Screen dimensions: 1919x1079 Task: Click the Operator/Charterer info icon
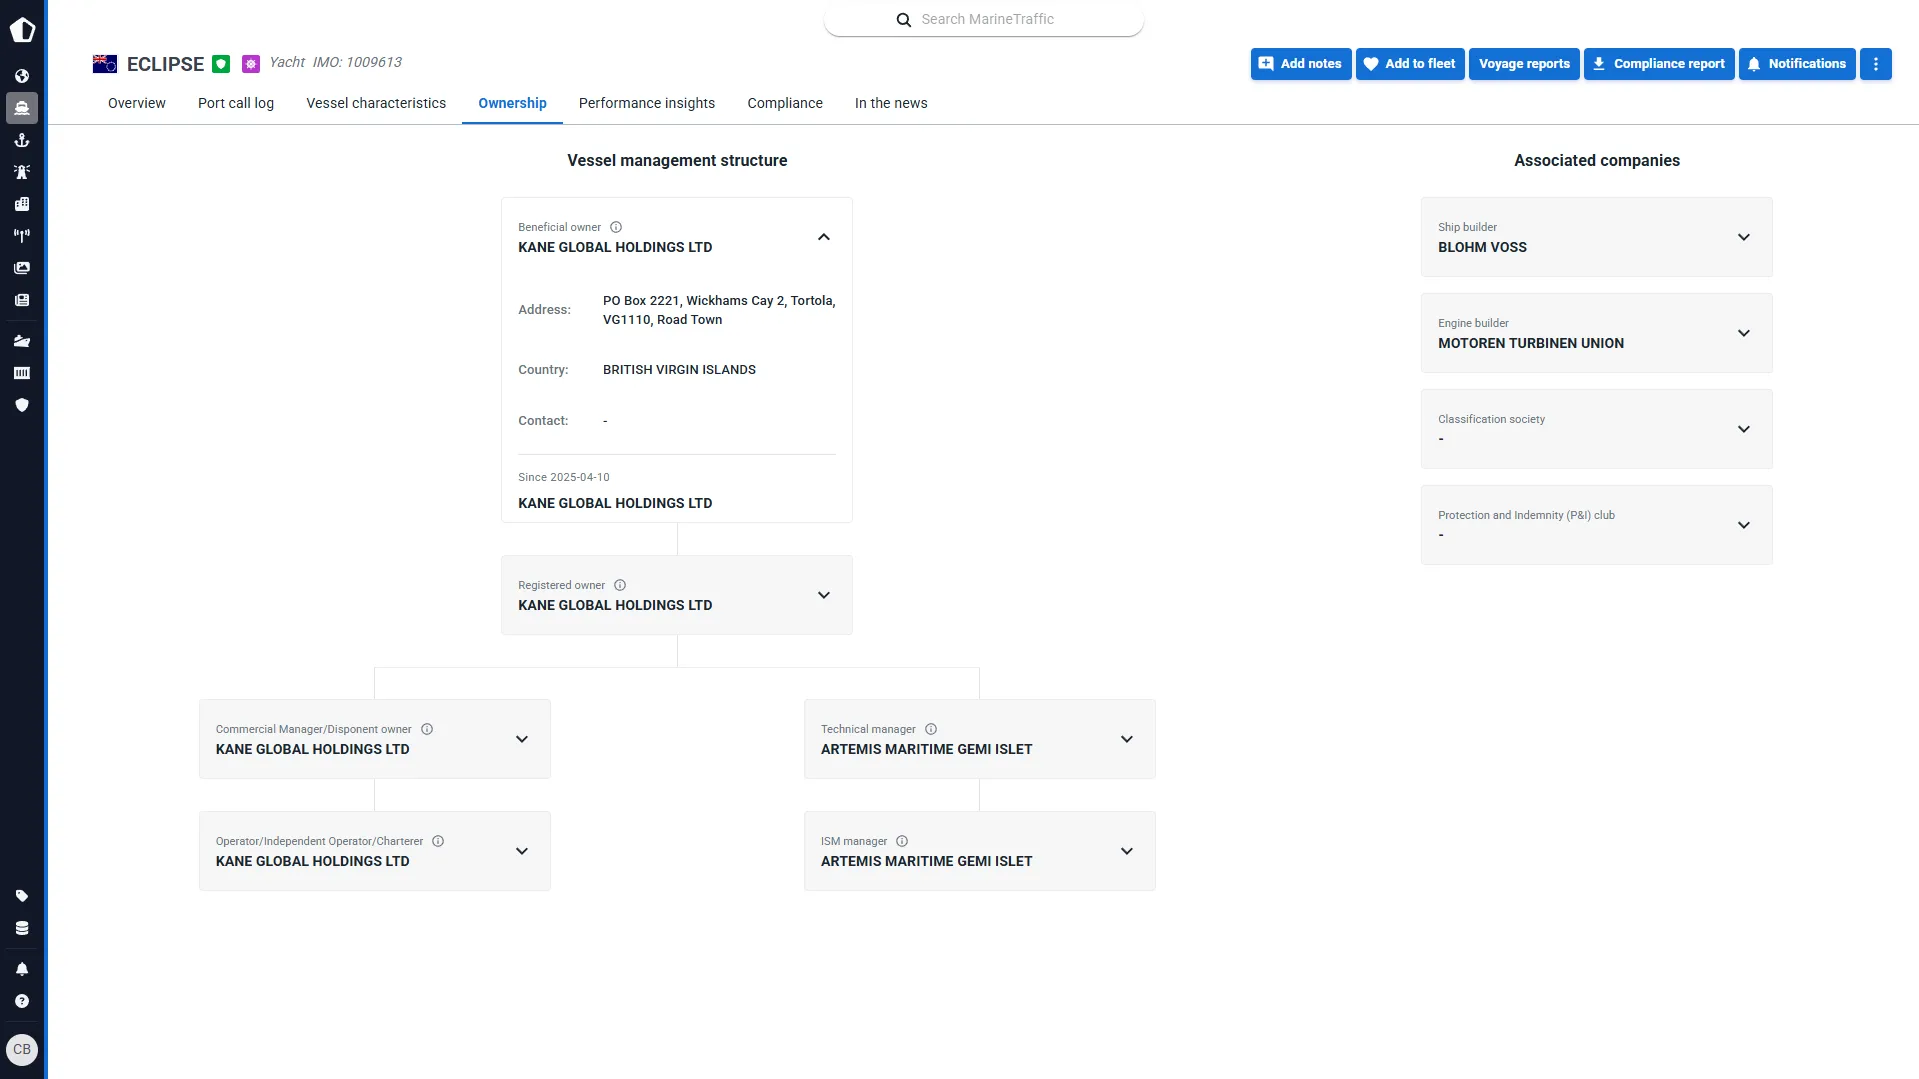(x=438, y=841)
